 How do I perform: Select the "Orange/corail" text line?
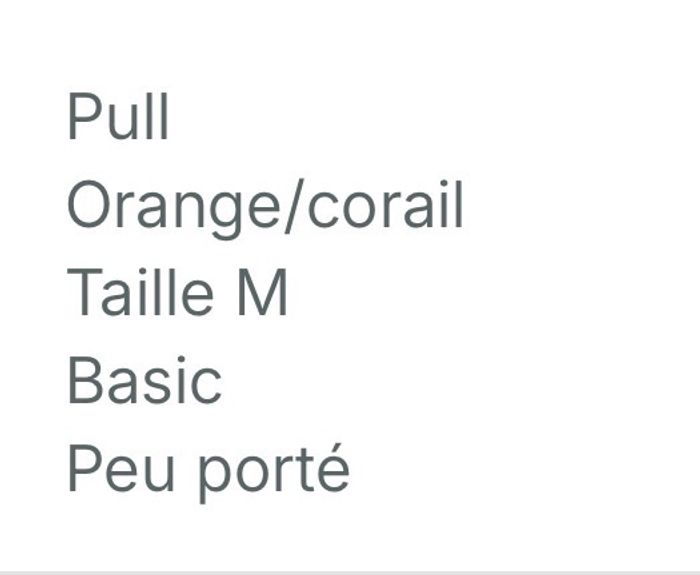[x=265, y=206]
